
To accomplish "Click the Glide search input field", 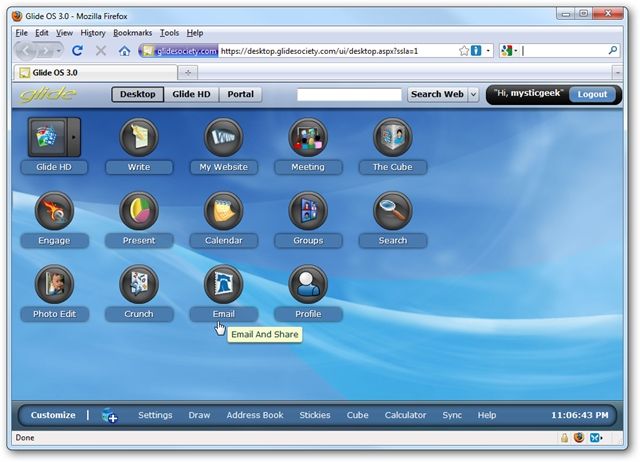I will (x=349, y=95).
